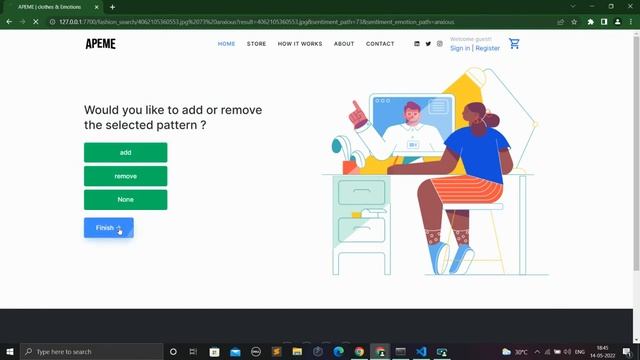
Task: Choose the green None button
Action: [126, 200]
